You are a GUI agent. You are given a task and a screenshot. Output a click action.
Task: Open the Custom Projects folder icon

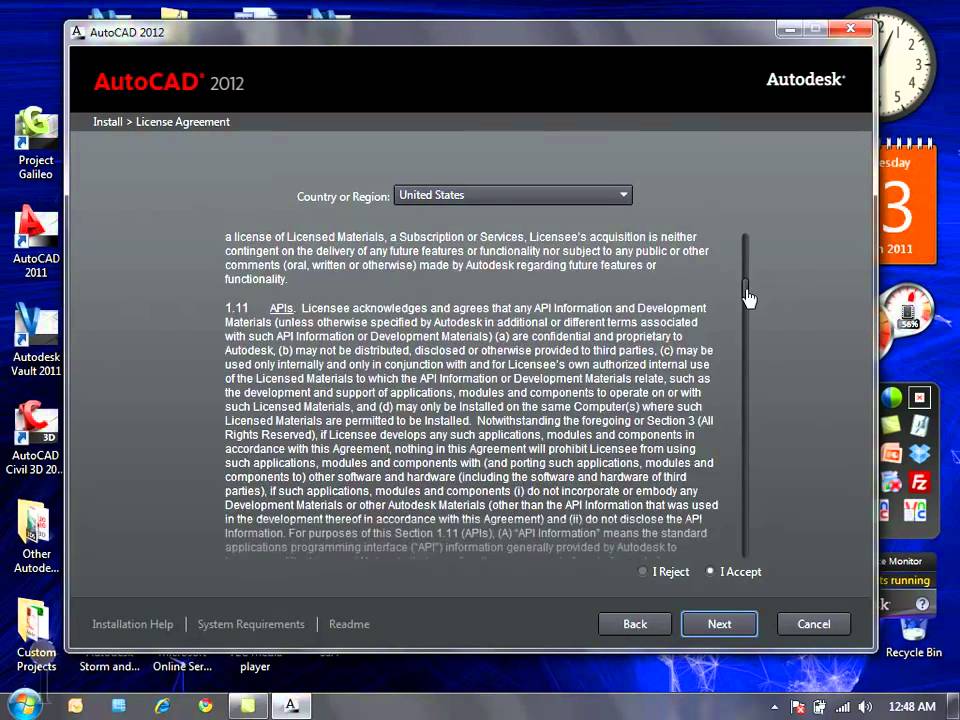36,635
